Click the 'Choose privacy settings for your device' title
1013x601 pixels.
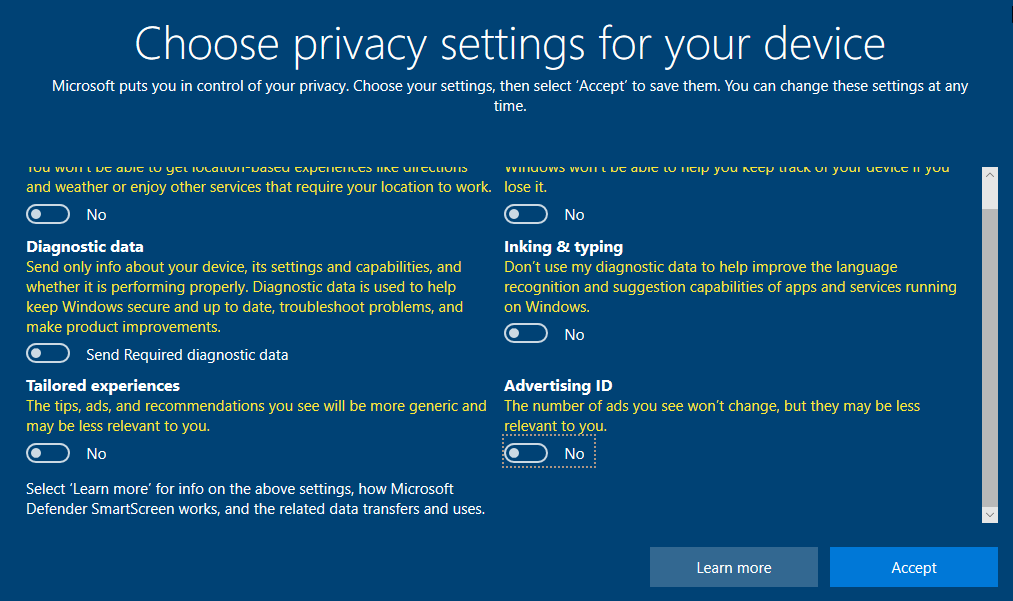(510, 44)
